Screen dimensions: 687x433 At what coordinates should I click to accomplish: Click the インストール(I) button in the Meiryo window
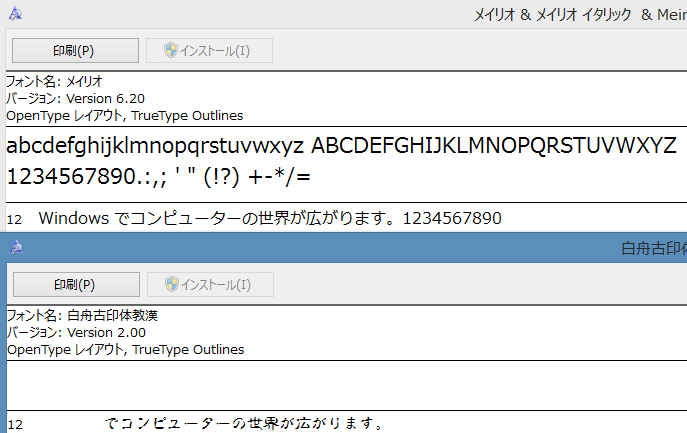click(209, 50)
